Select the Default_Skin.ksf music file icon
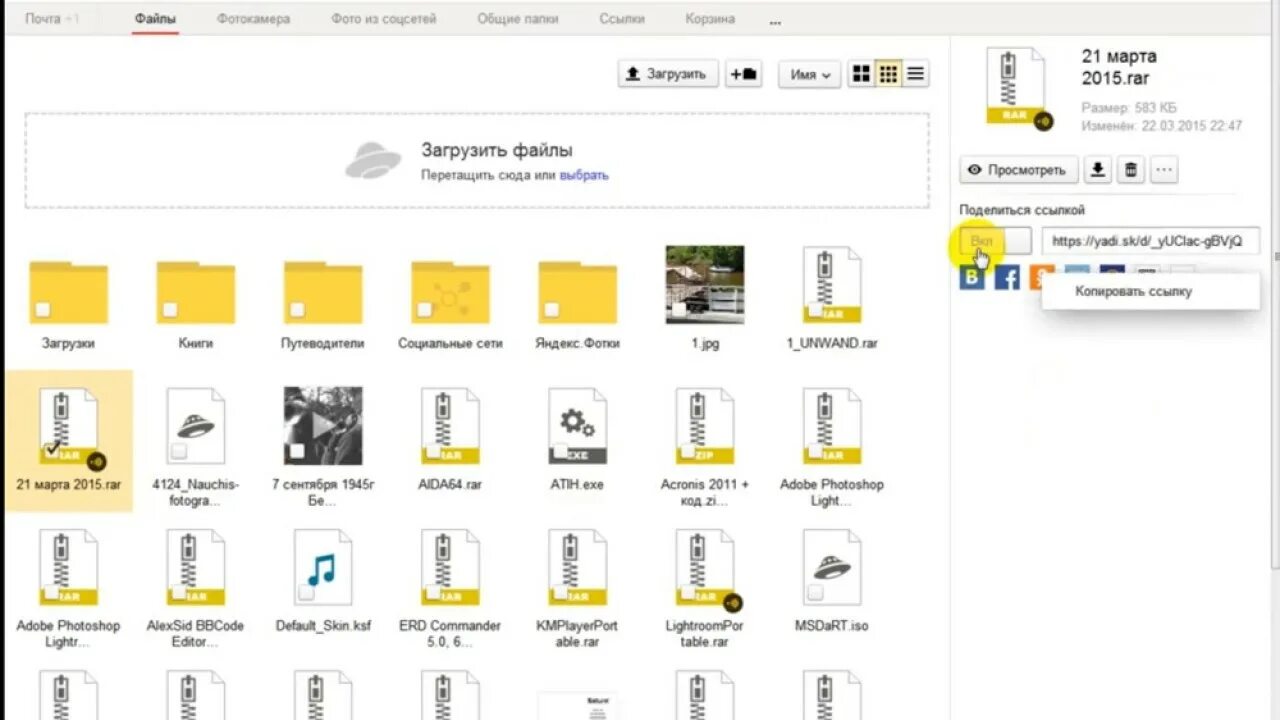The height and width of the screenshot is (720, 1280). pyautogui.click(x=323, y=568)
